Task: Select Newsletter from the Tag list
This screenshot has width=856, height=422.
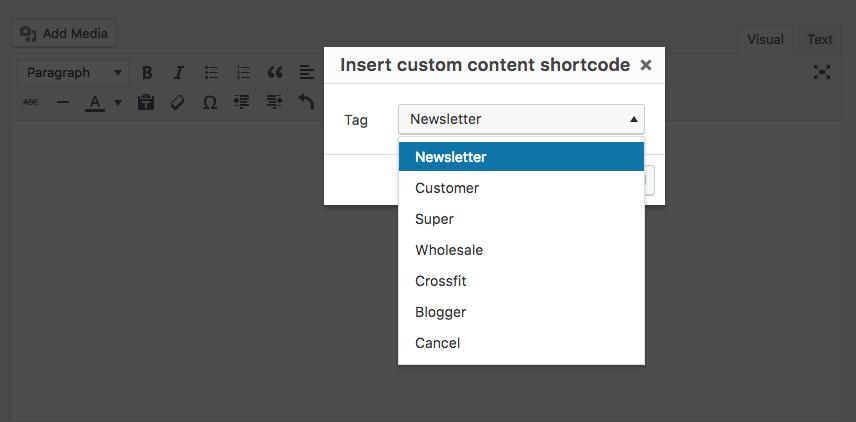Action: (521, 157)
